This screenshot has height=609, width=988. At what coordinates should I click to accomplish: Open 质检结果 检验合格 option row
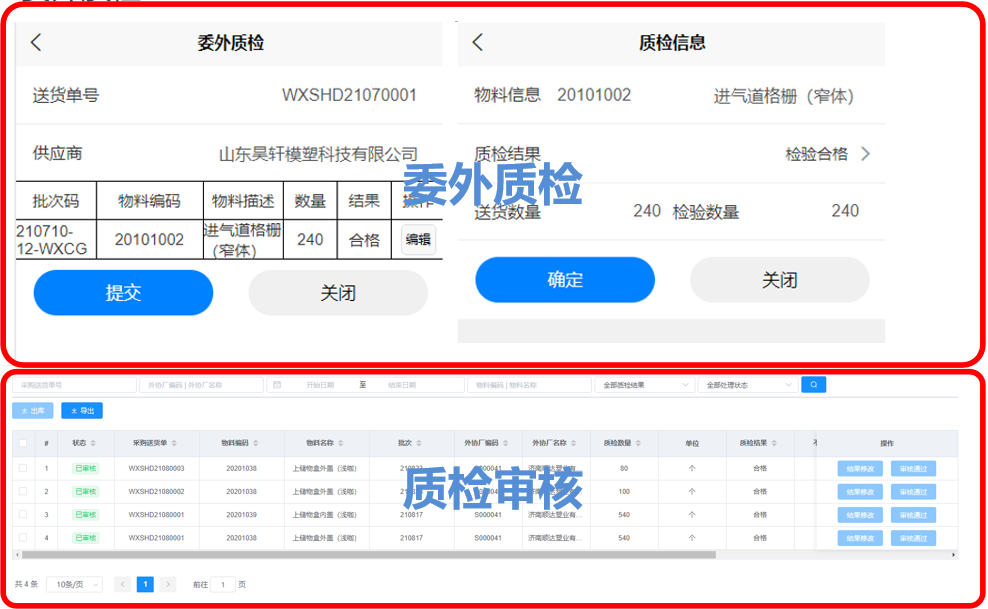click(x=827, y=154)
